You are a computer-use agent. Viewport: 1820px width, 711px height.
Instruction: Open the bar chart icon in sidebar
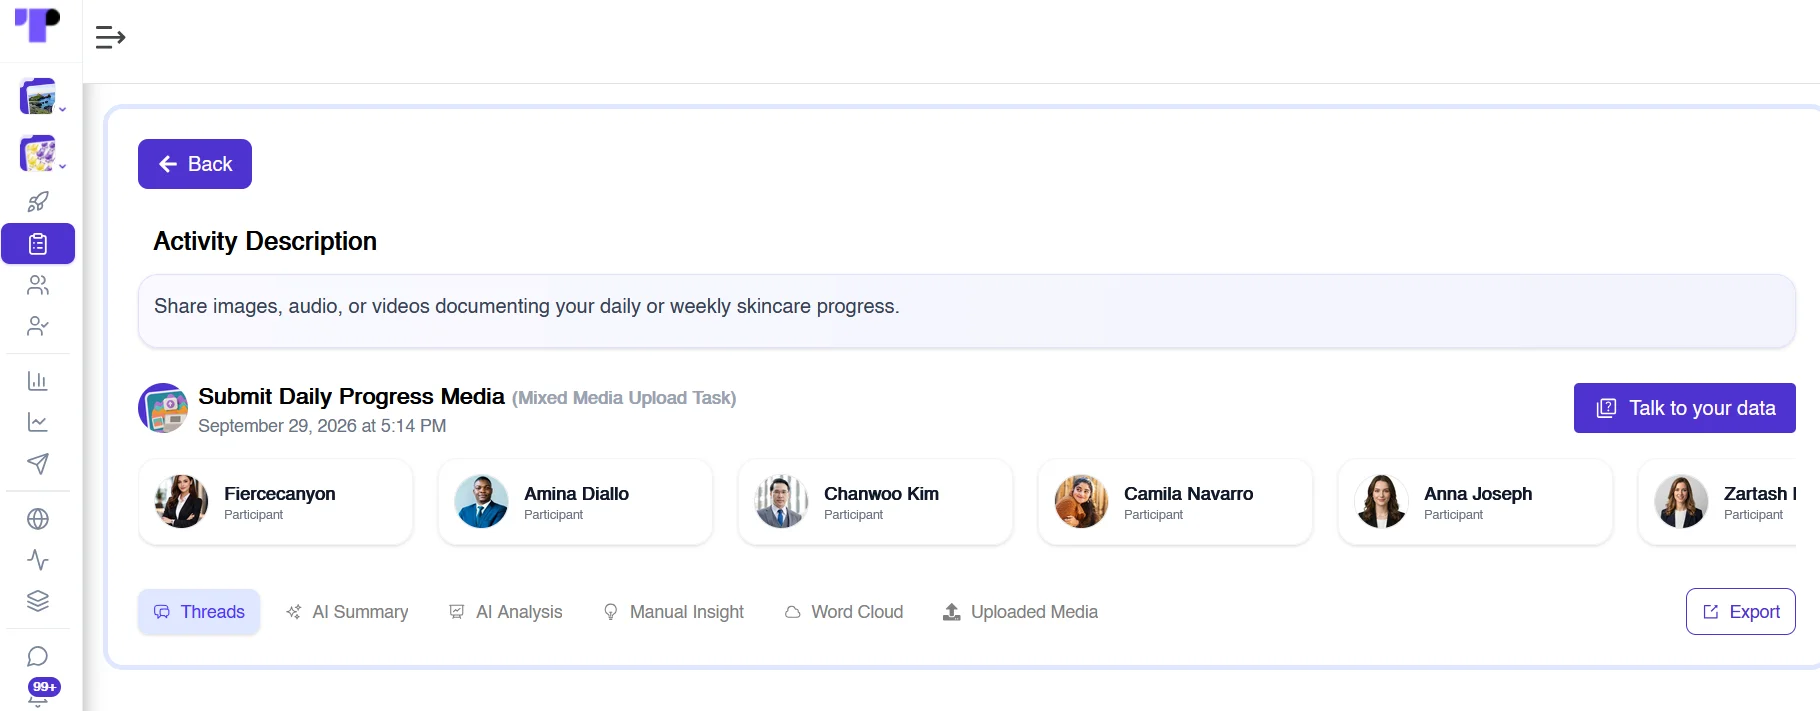38,381
